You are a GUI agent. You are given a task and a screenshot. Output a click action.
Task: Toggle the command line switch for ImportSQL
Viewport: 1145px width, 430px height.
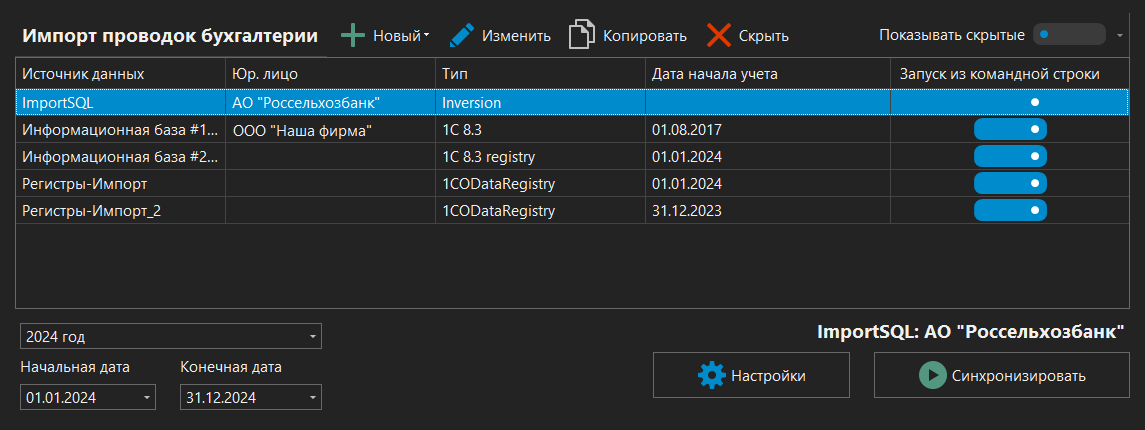point(1010,102)
